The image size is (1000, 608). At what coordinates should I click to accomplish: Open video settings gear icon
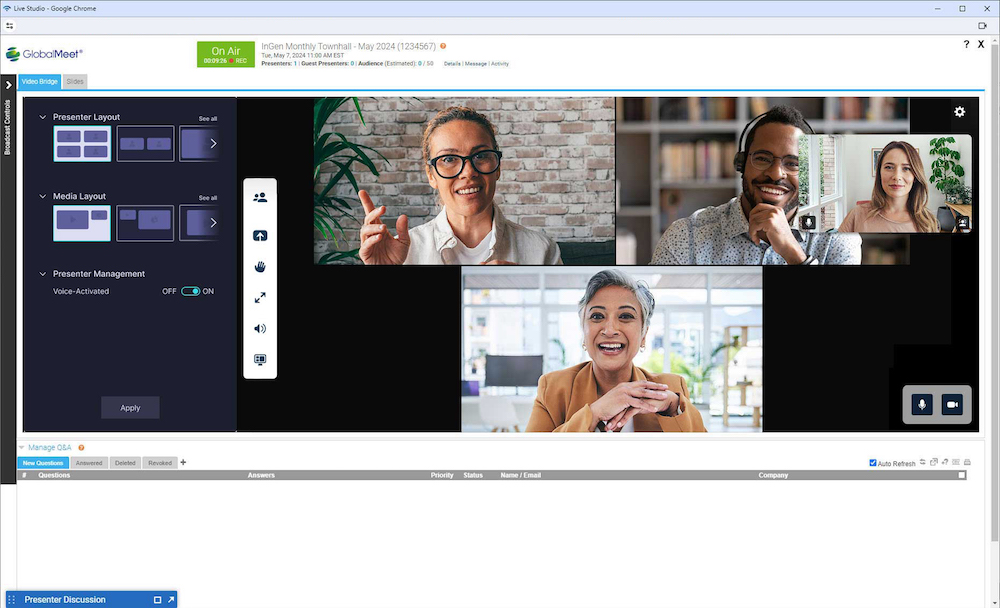coord(959,112)
